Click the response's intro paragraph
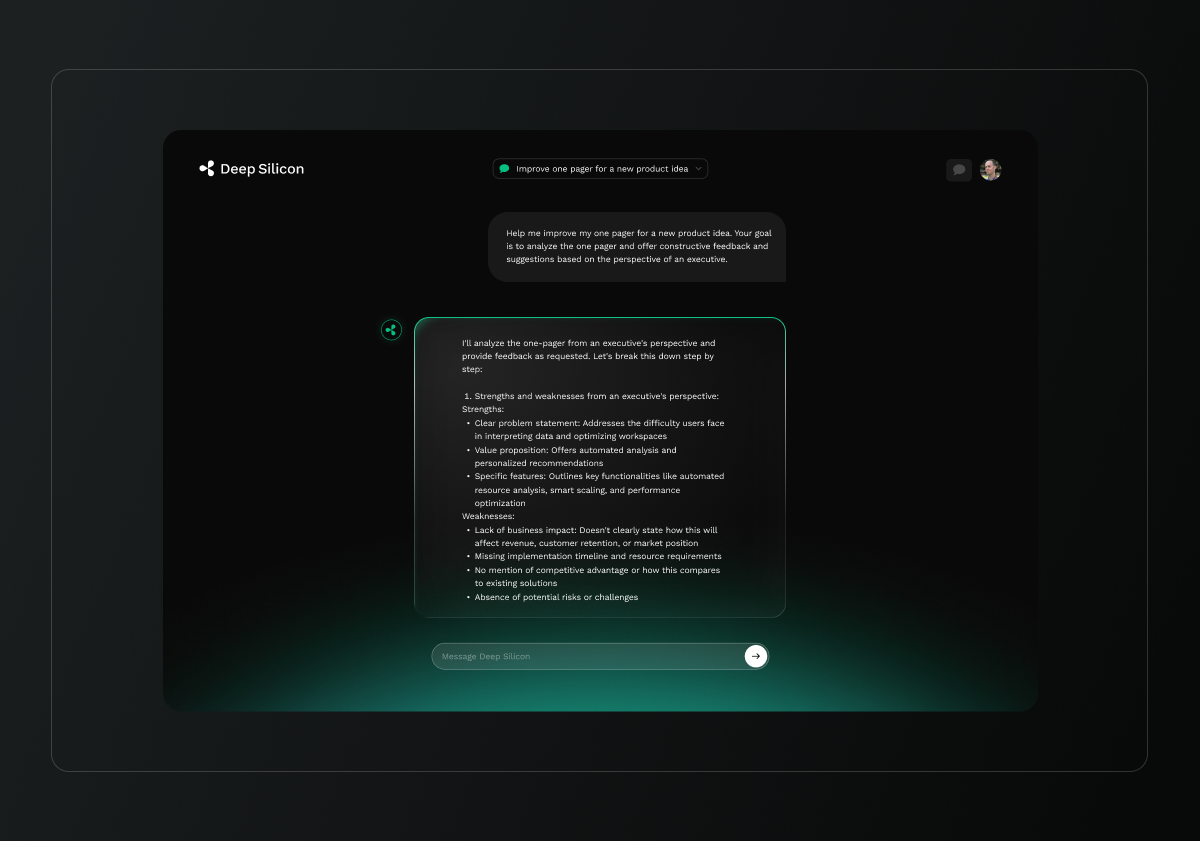 click(x=588, y=356)
